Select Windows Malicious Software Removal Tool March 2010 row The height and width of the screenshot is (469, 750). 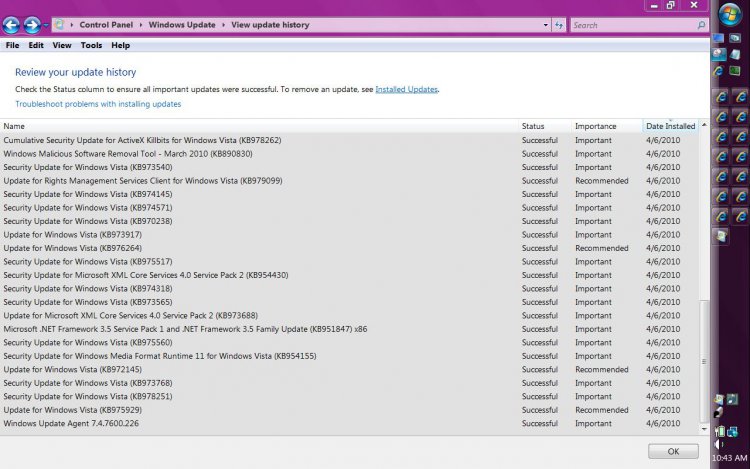[x=349, y=154]
